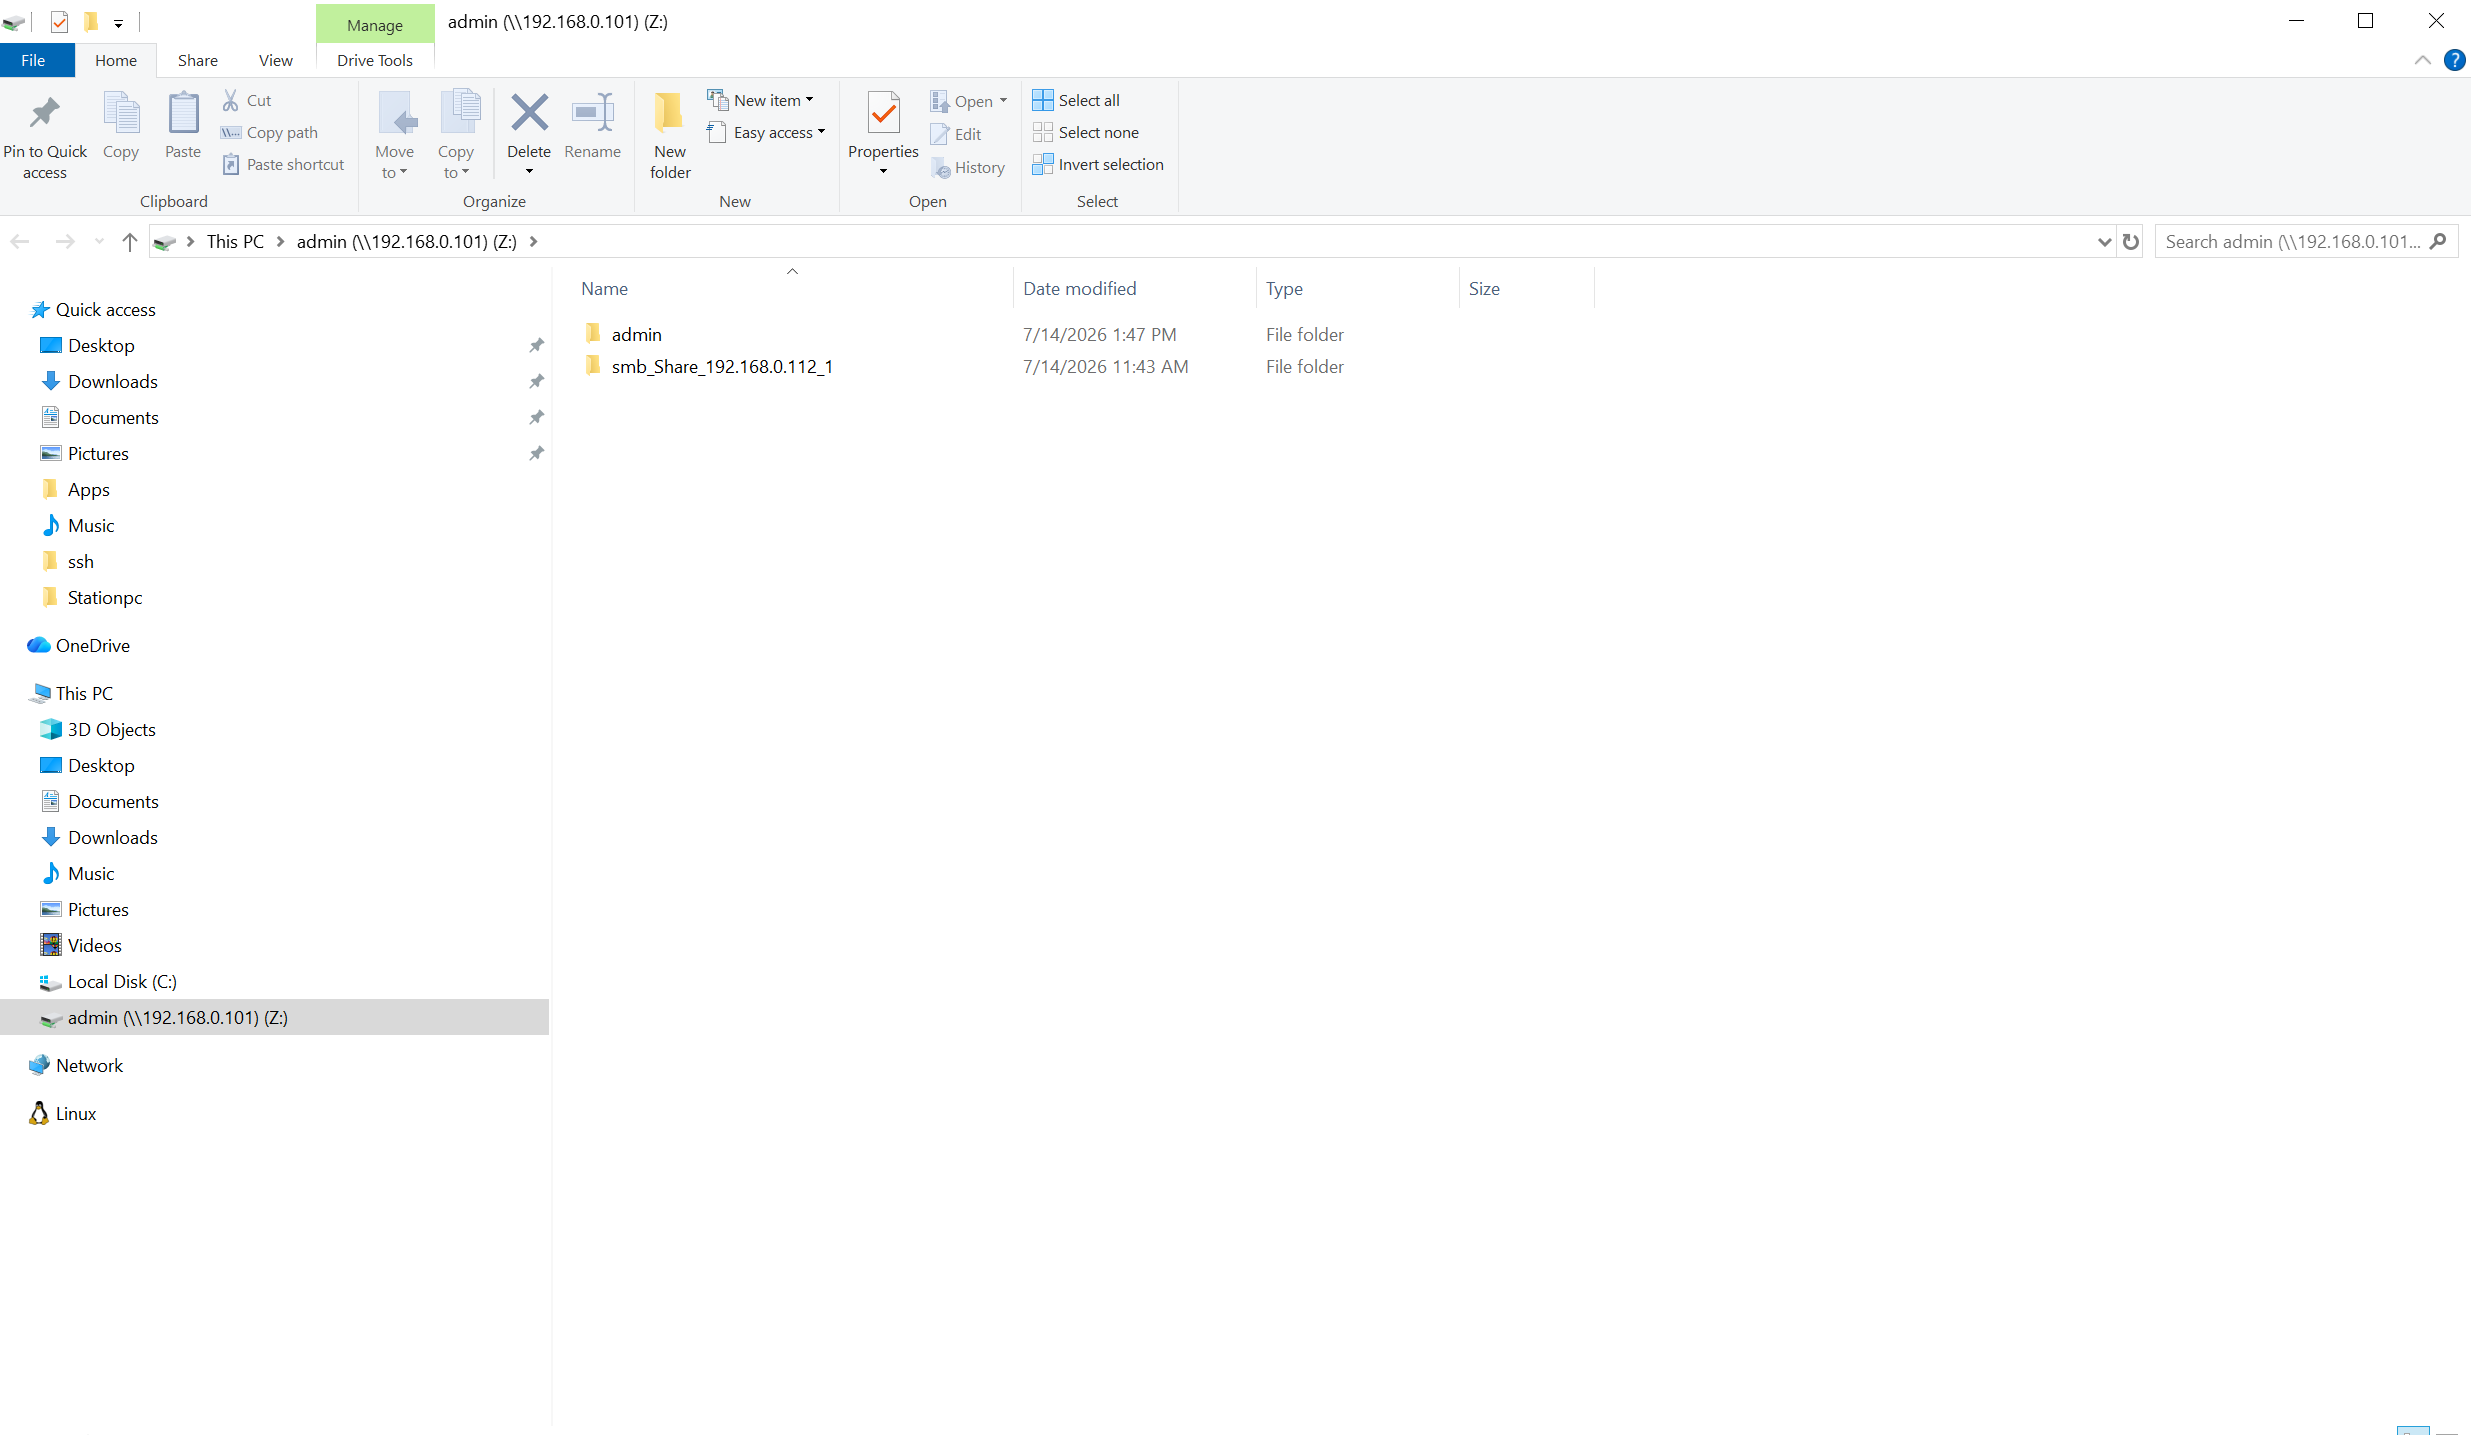Screen dimensions: 2472x1435
Task: Switch to the Home ribbon tab
Action: pyautogui.click(x=116, y=60)
